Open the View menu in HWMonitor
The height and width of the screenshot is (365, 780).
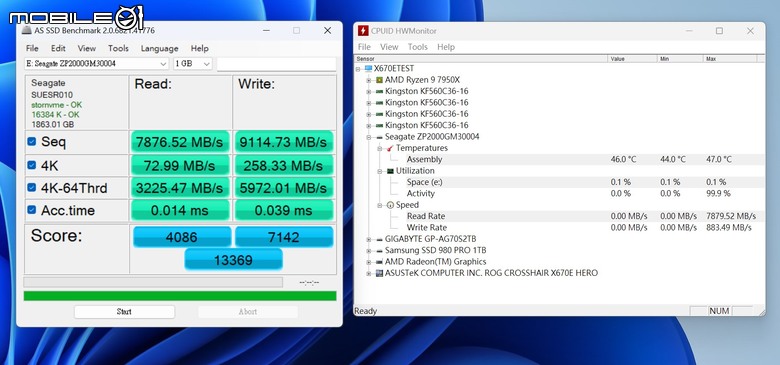point(389,47)
